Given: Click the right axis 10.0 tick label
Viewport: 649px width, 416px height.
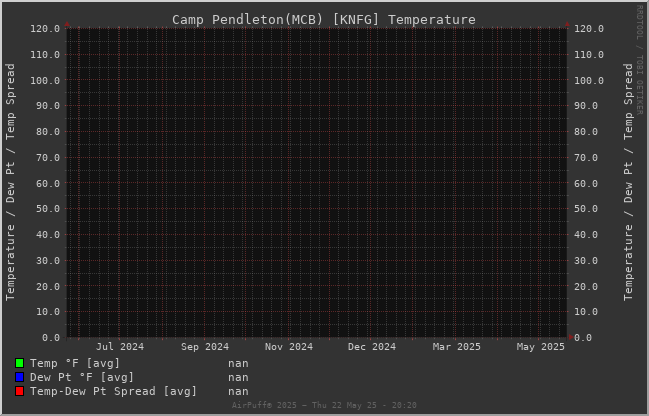Looking at the screenshot, I should [586, 312].
